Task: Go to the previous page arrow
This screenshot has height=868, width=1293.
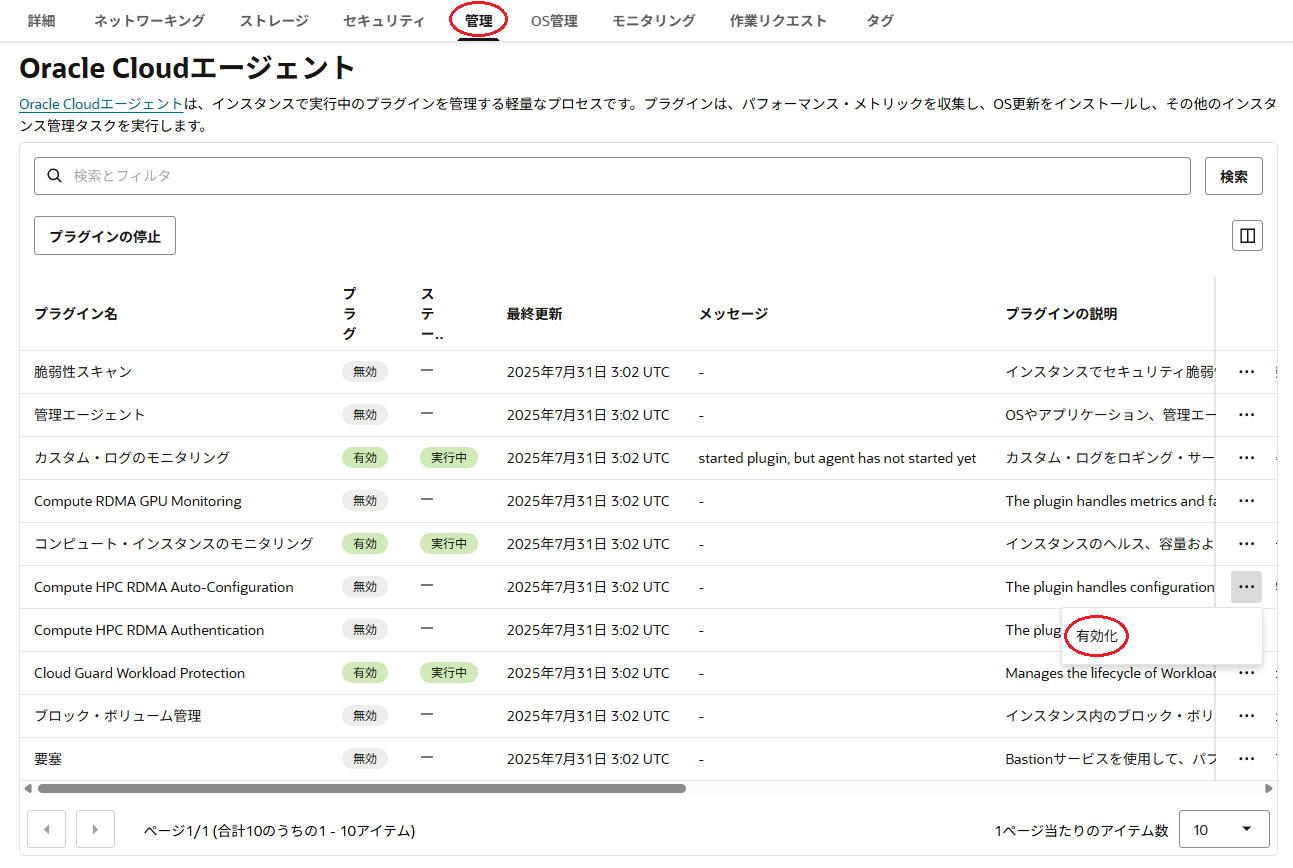Action: tap(47, 829)
